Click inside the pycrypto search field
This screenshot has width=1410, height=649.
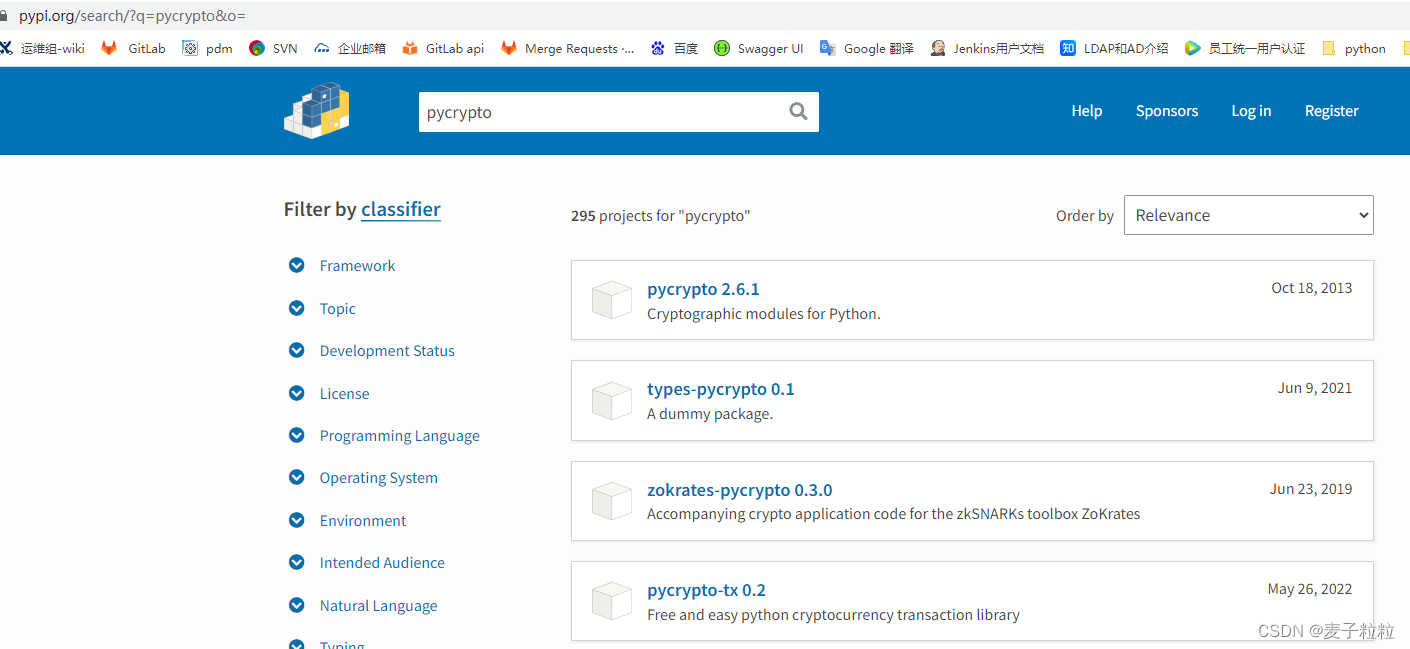point(600,111)
